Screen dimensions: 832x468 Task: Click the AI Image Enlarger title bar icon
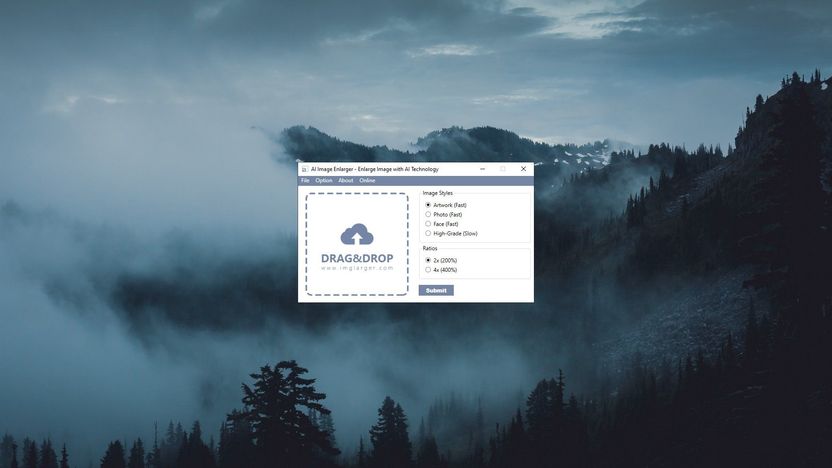[x=305, y=169]
